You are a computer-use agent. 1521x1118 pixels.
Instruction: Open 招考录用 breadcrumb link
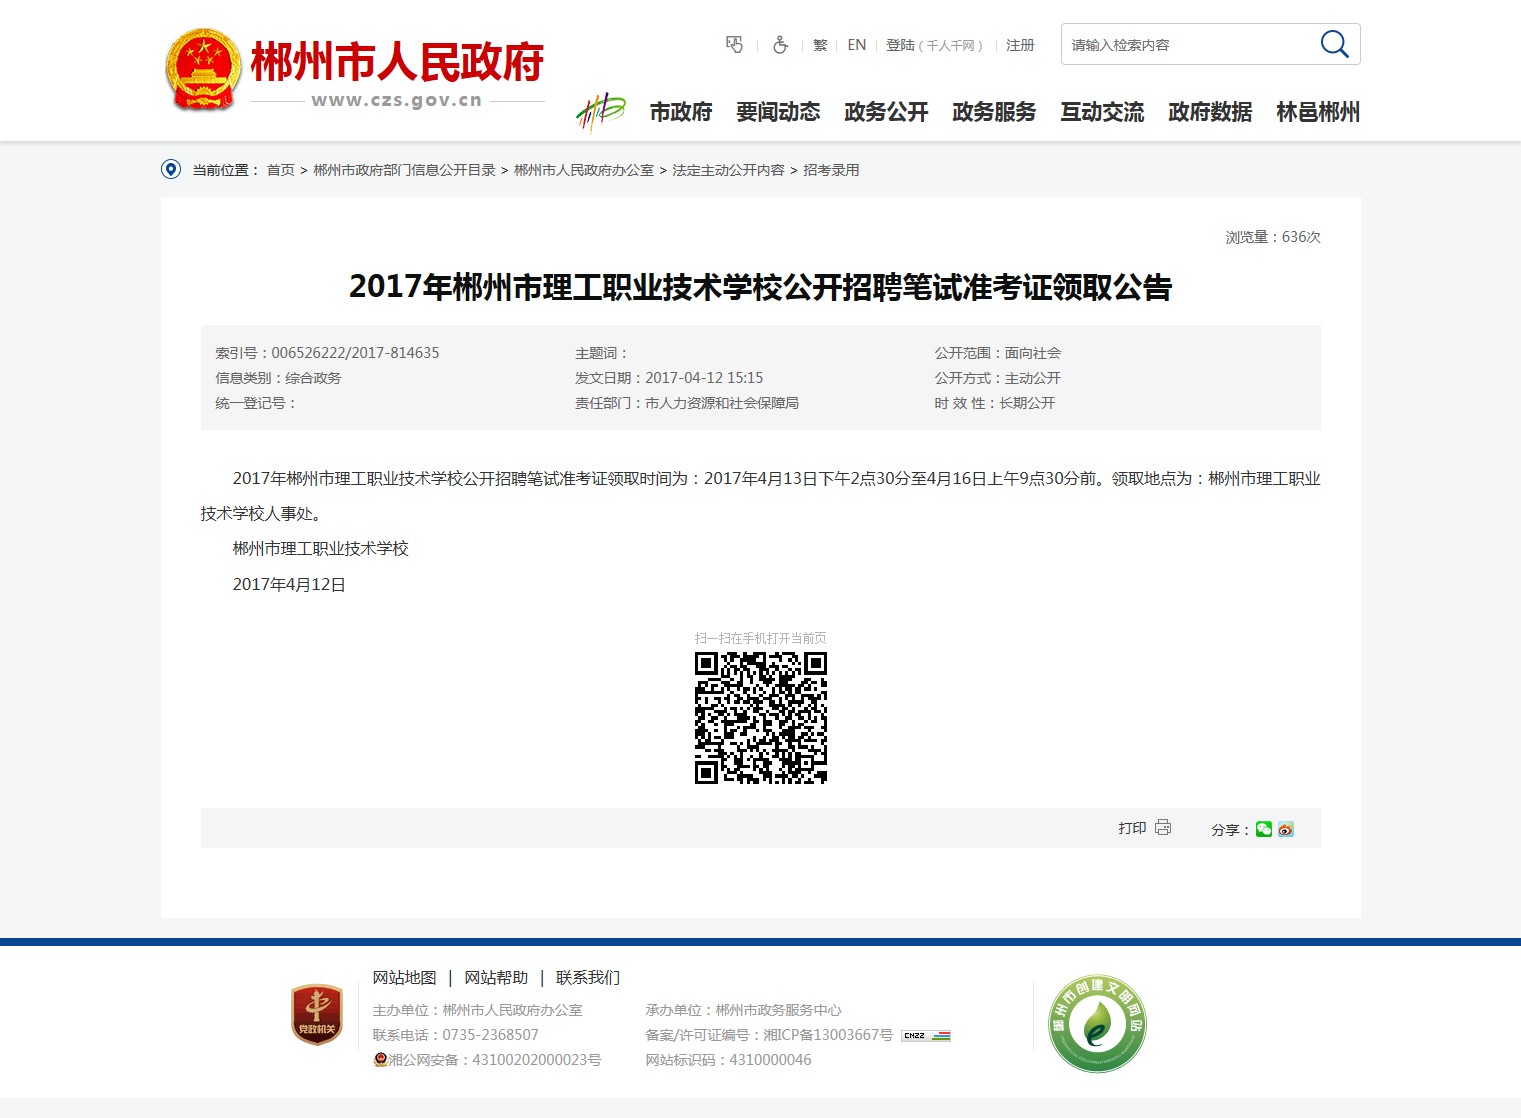tap(831, 170)
